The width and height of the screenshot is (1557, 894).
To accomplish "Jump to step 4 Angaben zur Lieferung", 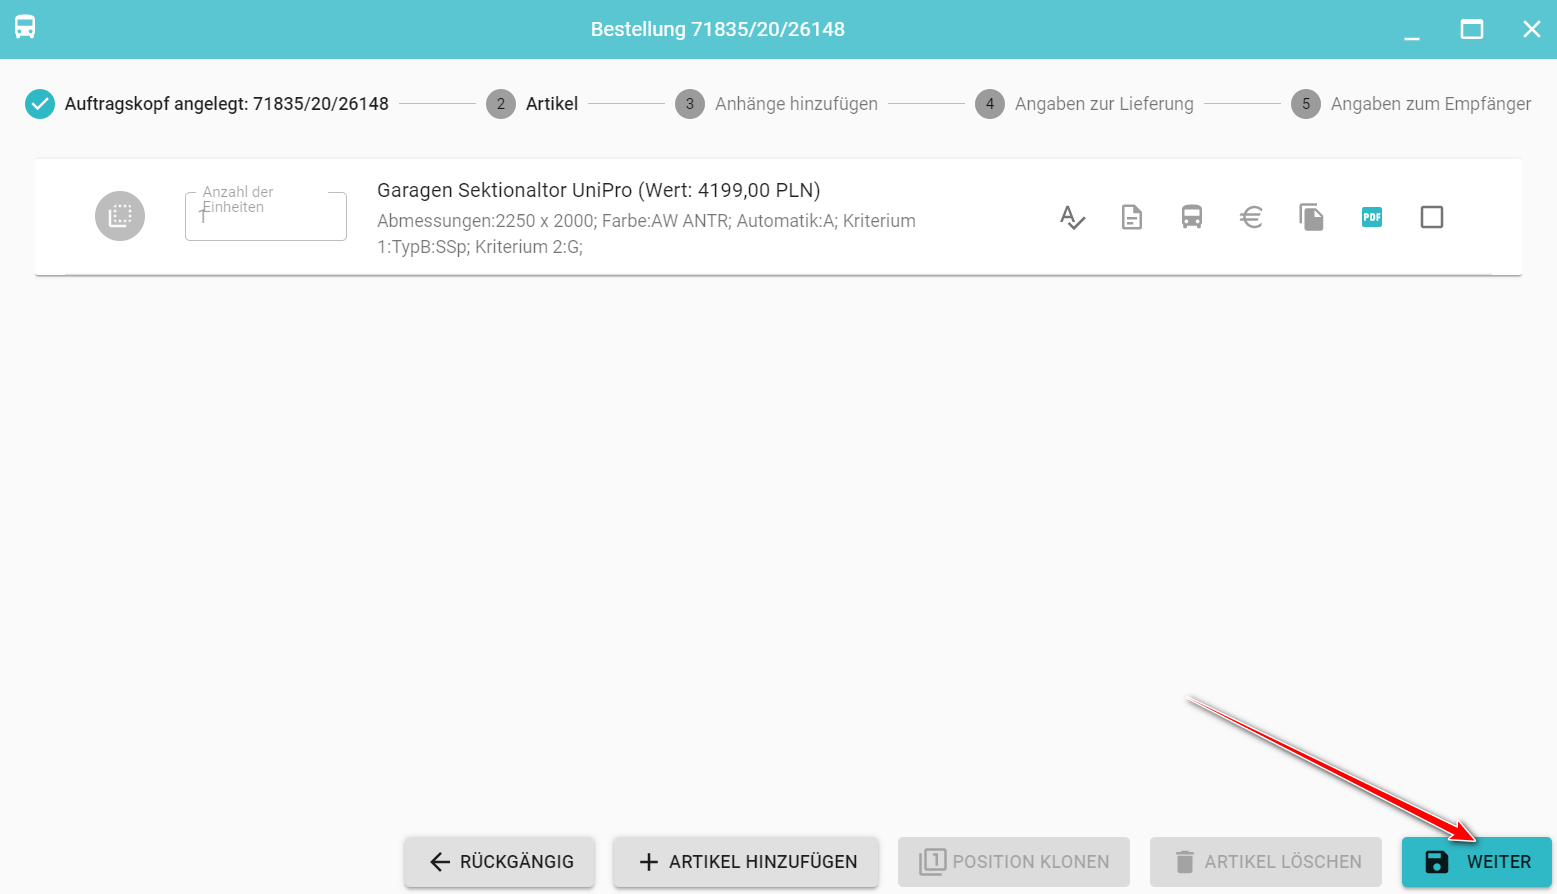I will tap(1084, 104).
